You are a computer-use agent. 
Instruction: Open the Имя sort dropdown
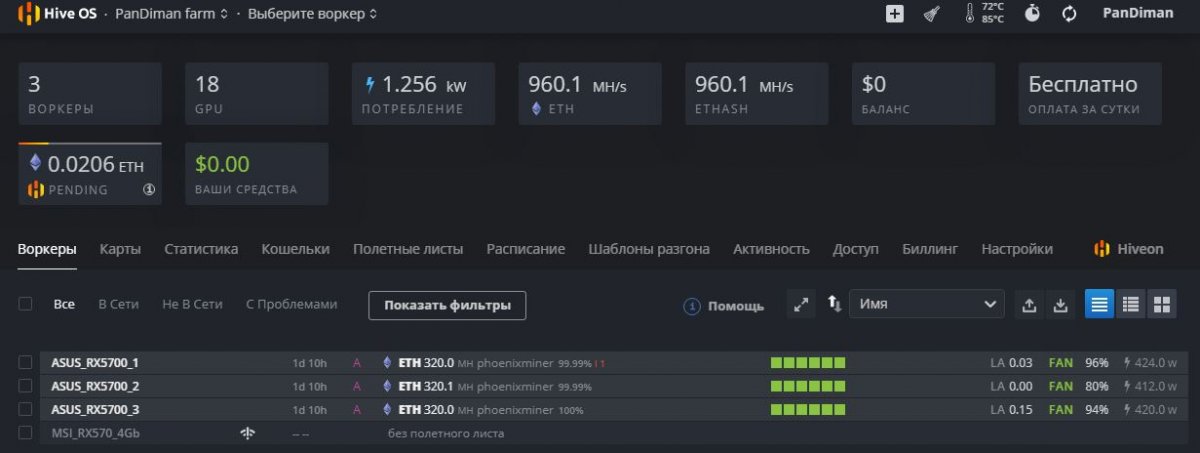point(926,304)
